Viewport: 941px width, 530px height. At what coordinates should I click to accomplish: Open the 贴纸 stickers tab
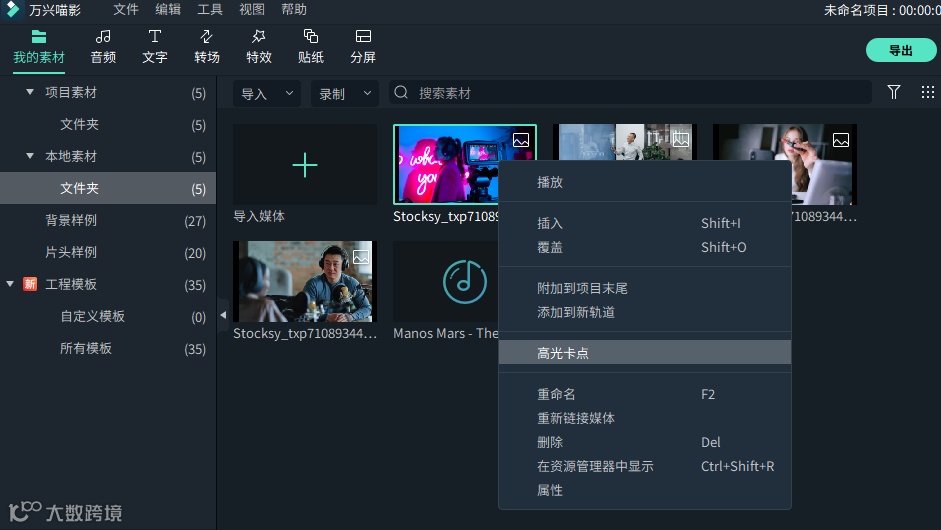311,47
